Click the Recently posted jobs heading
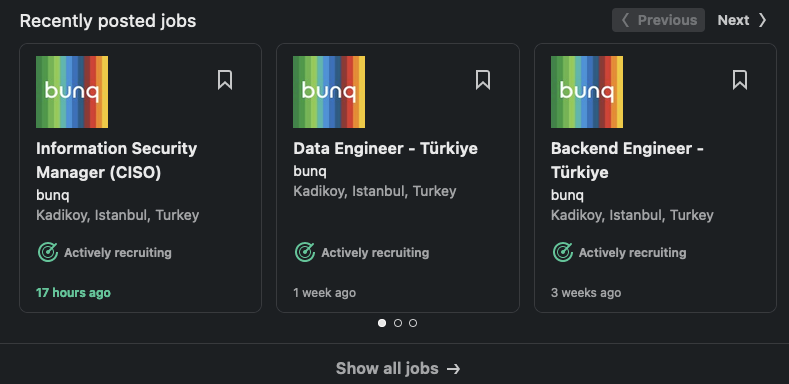The width and height of the screenshot is (789, 384). coord(108,21)
